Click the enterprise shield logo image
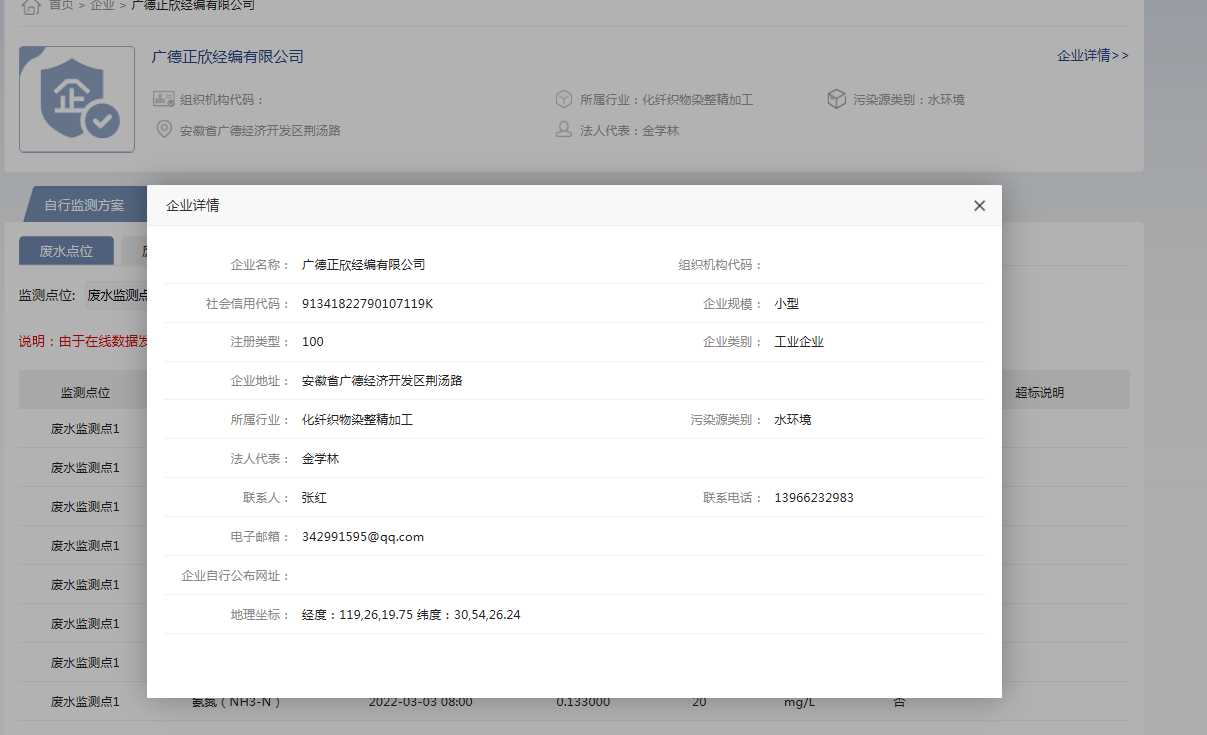Viewport: 1207px width, 735px height. (77, 99)
